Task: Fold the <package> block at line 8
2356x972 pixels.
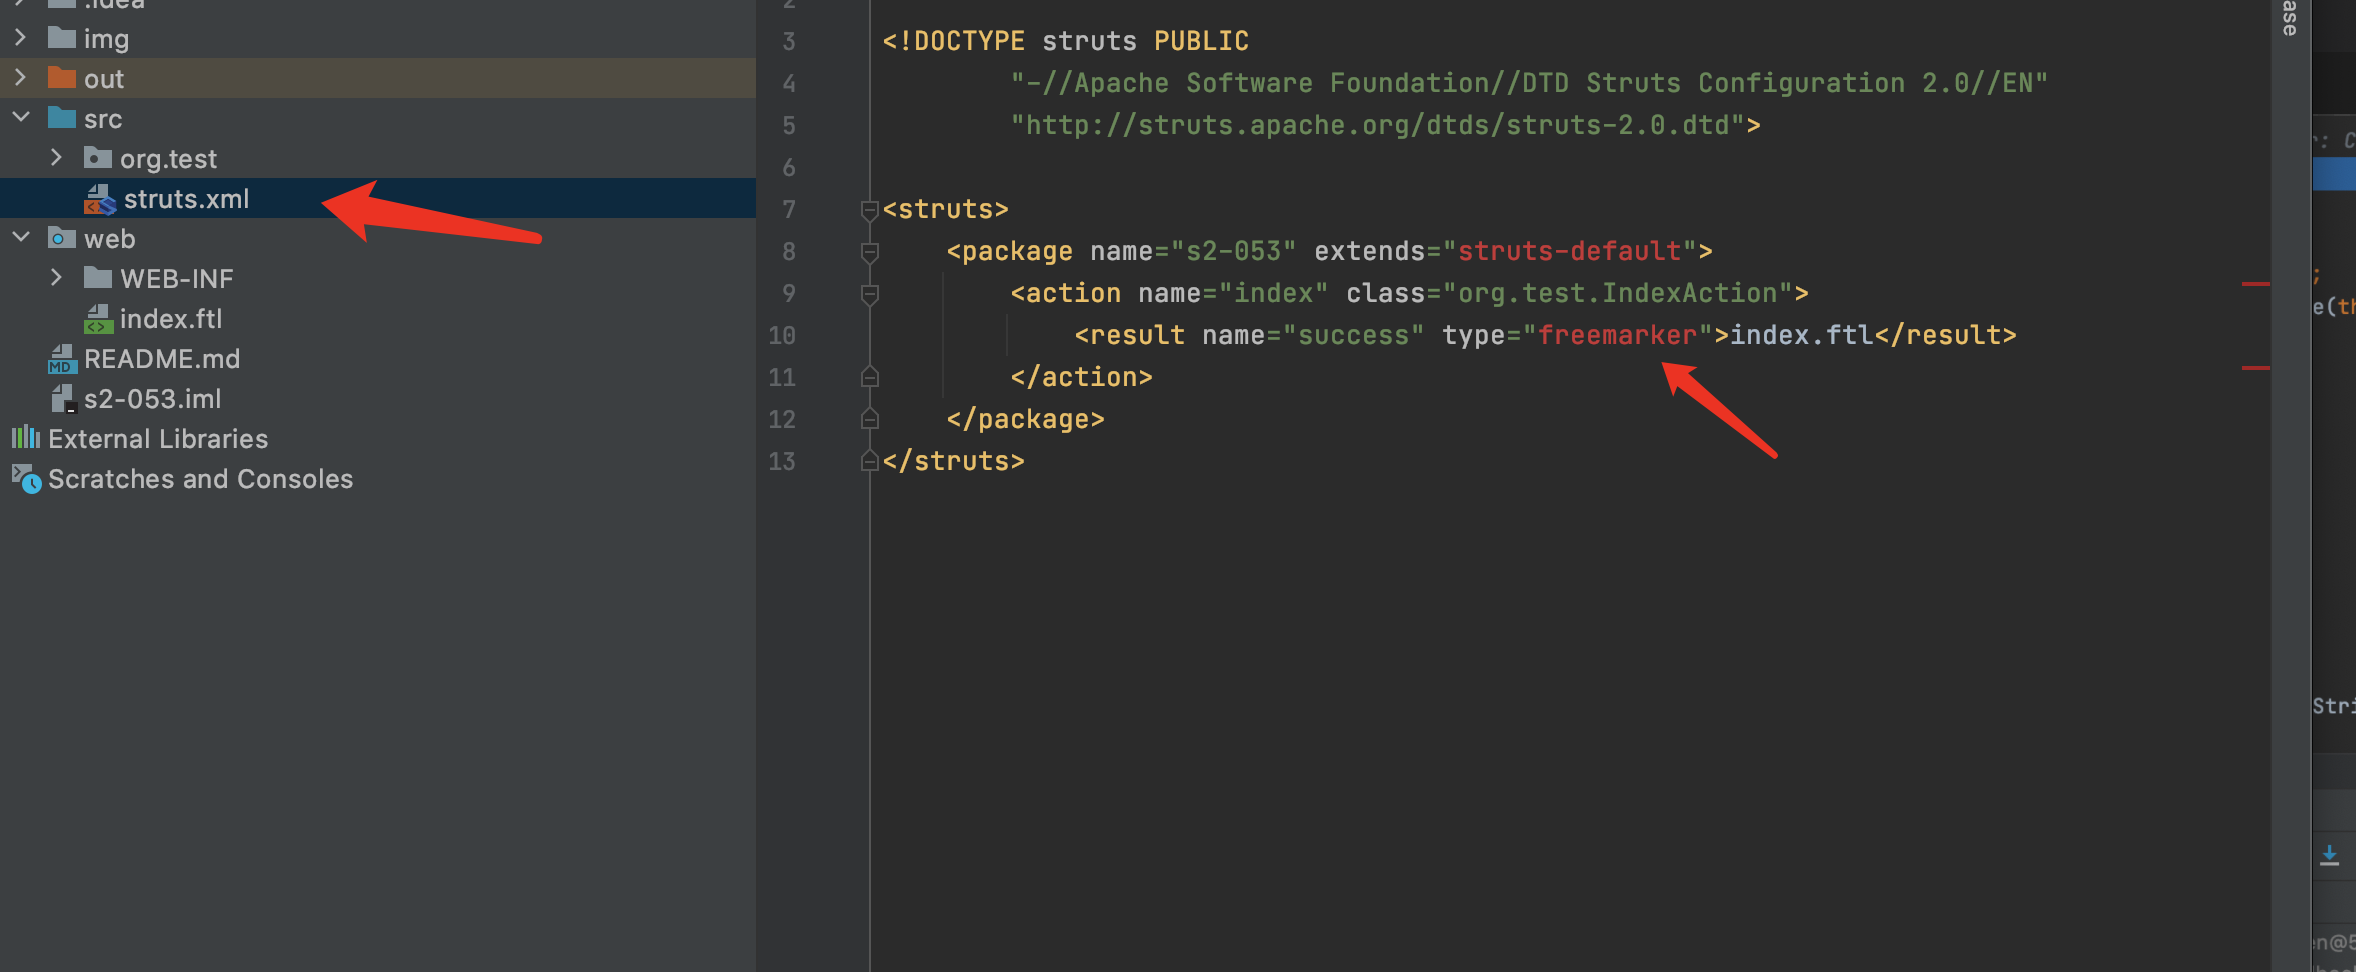Action: point(870,252)
